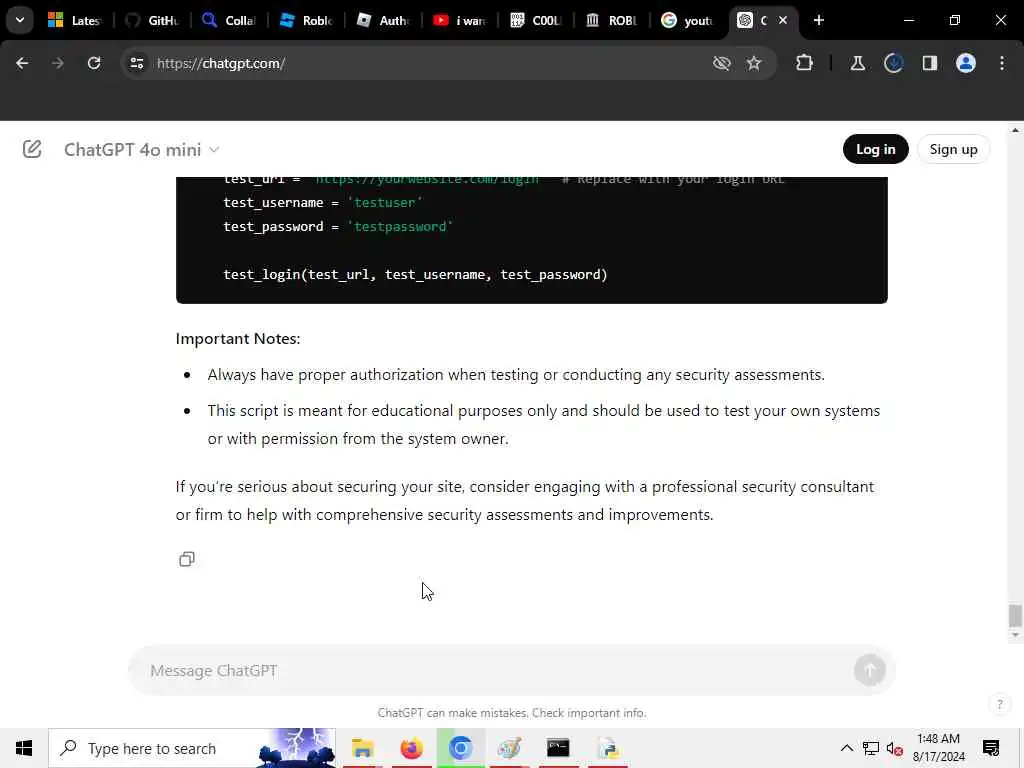This screenshot has height=768, width=1024.
Task: Switch to the Roblox tab
Action: coord(306,20)
